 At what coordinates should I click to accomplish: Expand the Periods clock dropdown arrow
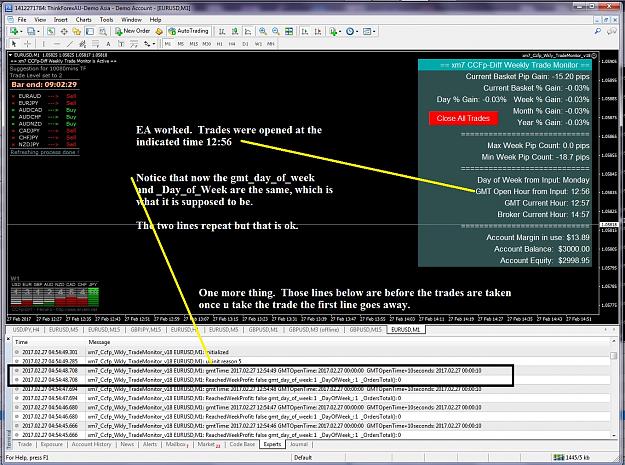coord(357,31)
